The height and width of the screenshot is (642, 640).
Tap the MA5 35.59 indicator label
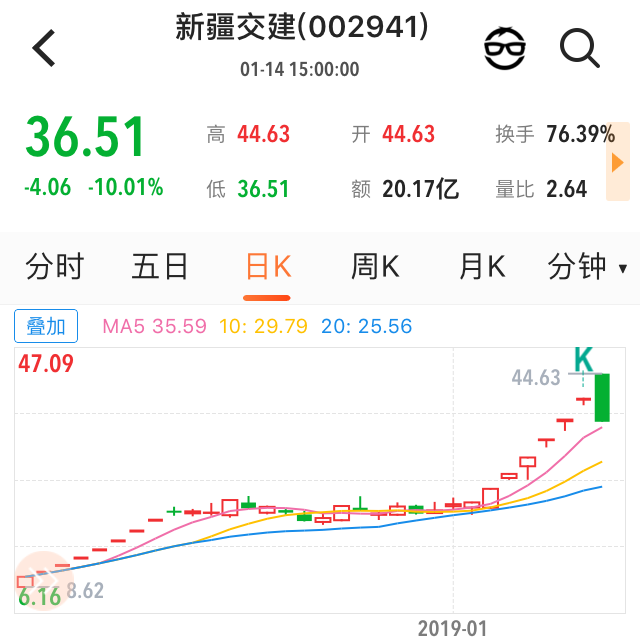[154, 326]
